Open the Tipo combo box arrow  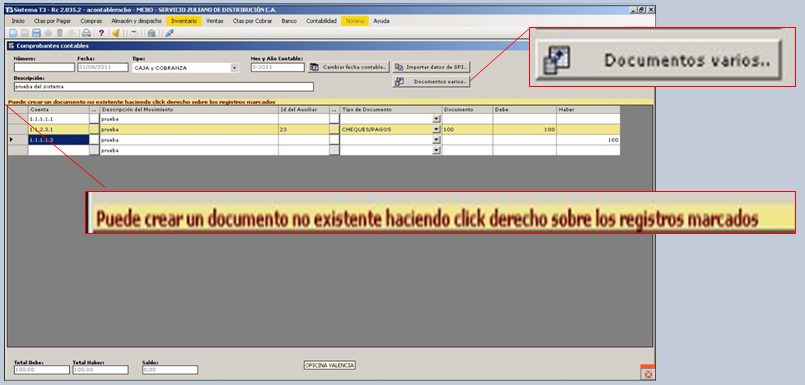235,67
